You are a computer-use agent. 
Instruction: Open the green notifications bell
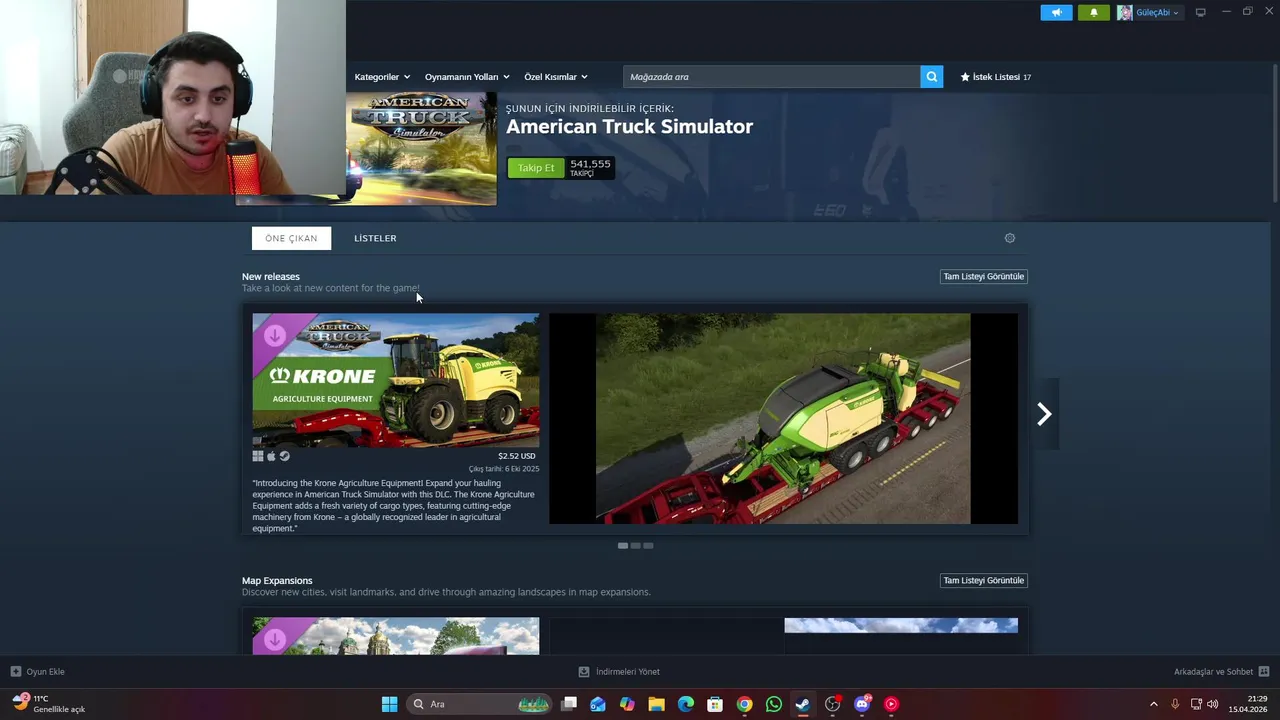coord(1093,12)
